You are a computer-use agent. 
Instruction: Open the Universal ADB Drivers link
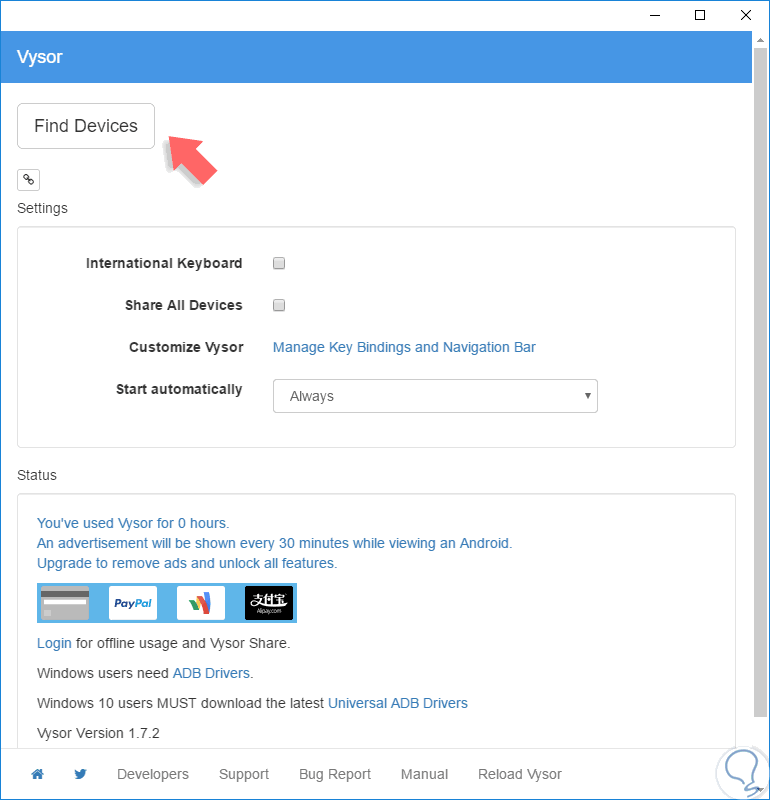(398, 703)
